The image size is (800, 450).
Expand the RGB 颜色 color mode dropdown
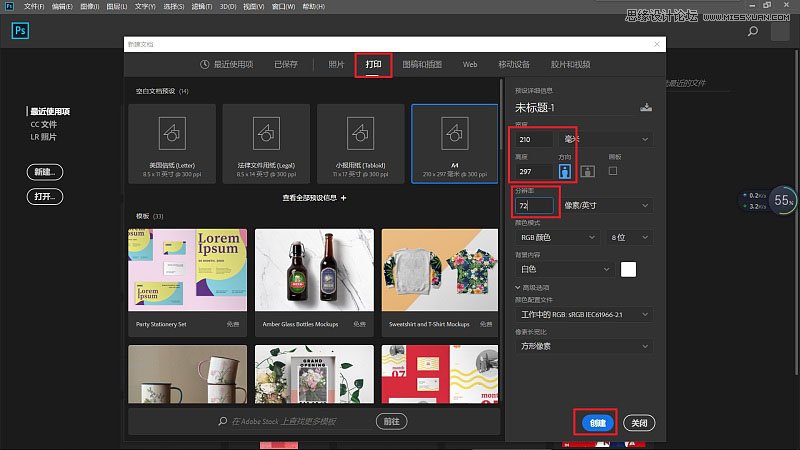(557, 237)
